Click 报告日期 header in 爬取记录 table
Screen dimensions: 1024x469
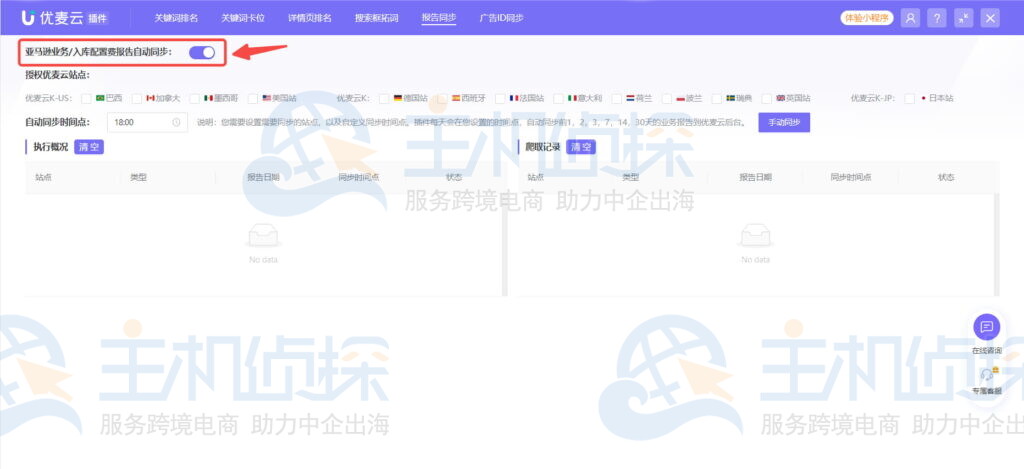tap(756, 177)
